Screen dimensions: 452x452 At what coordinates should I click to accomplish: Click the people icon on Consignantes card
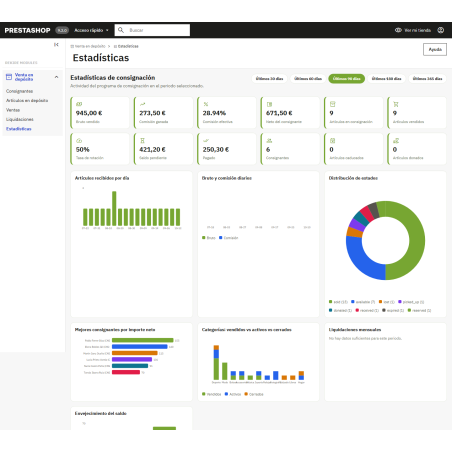click(x=269, y=141)
